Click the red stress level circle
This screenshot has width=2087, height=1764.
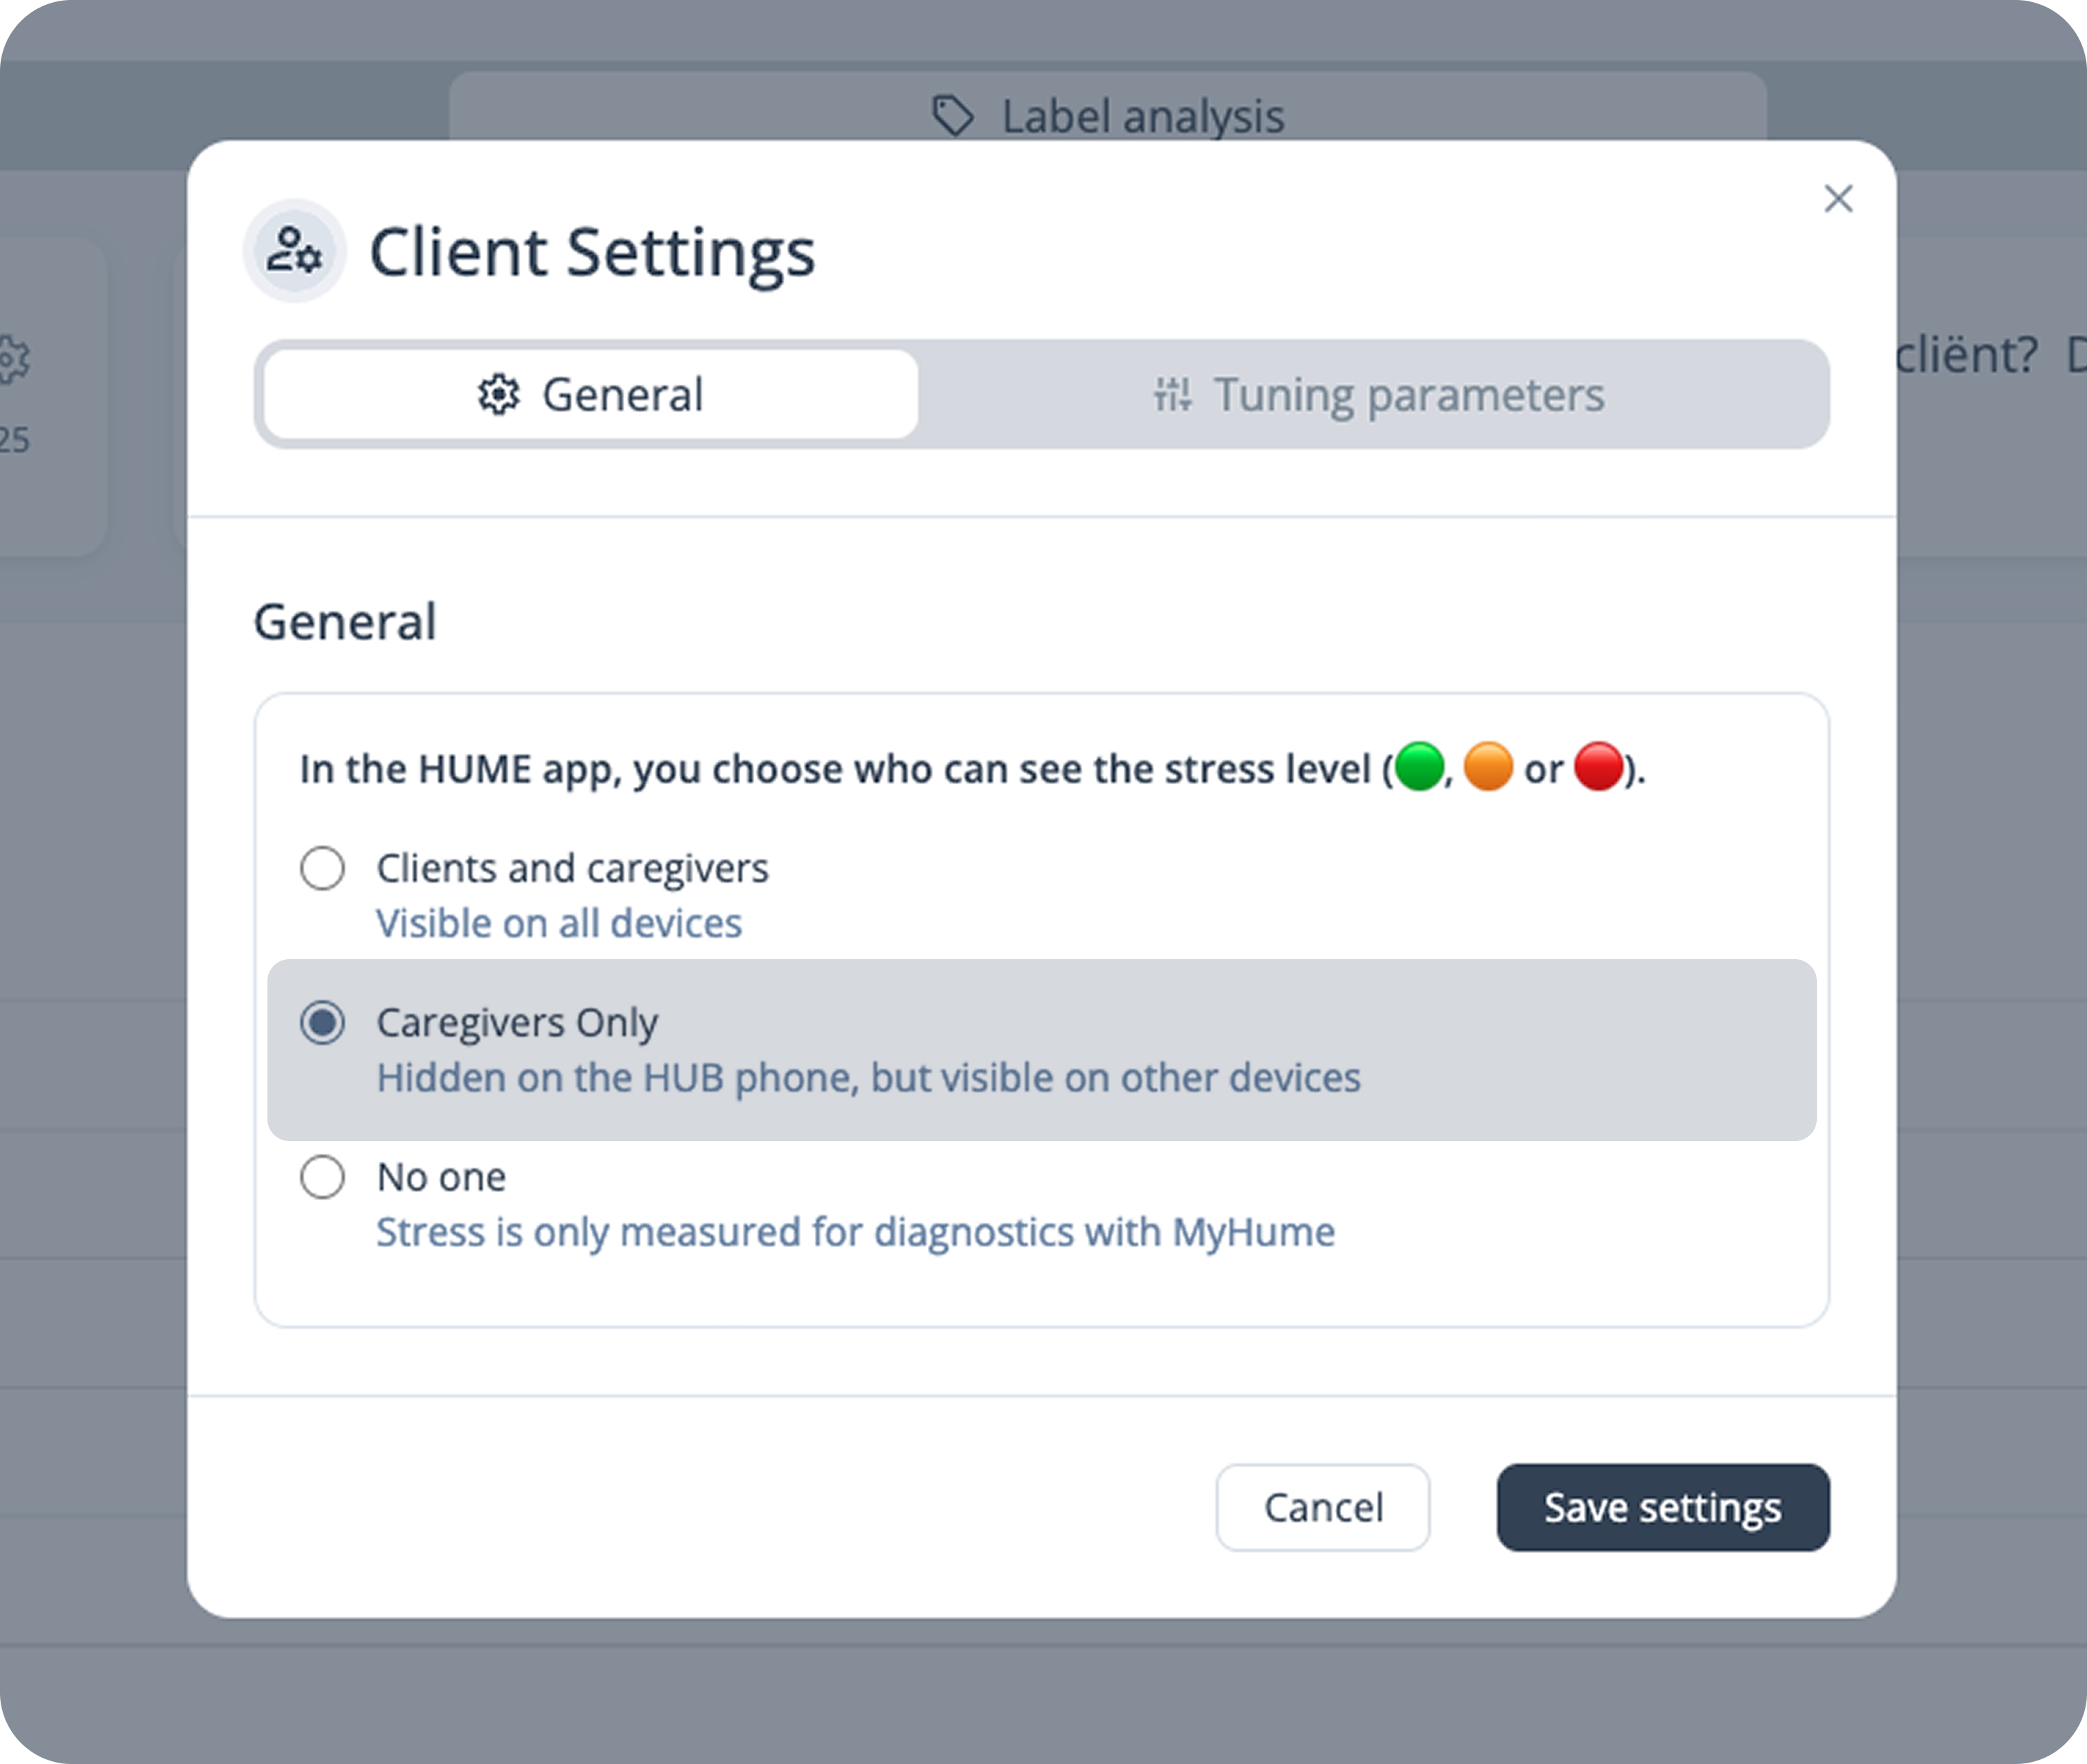tap(1598, 767)
